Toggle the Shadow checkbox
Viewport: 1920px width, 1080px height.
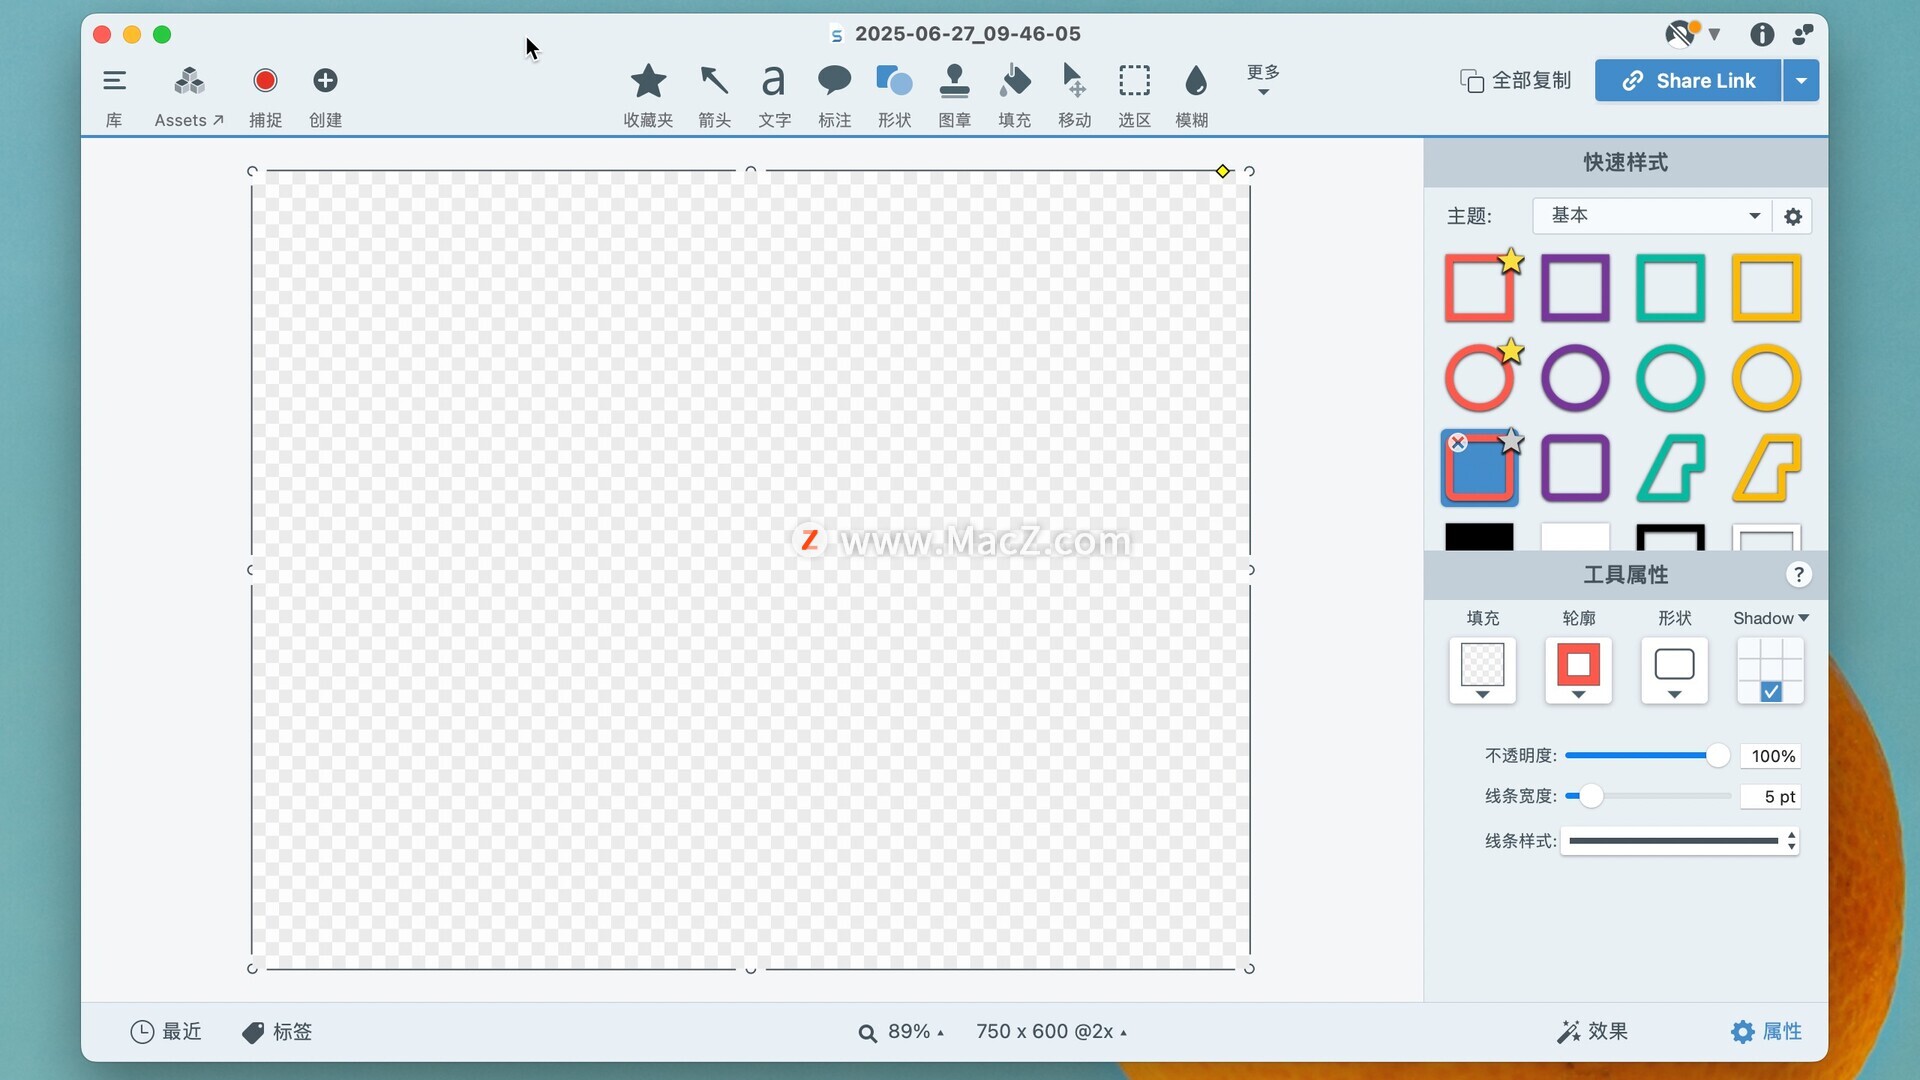[x=1771, y=692]
